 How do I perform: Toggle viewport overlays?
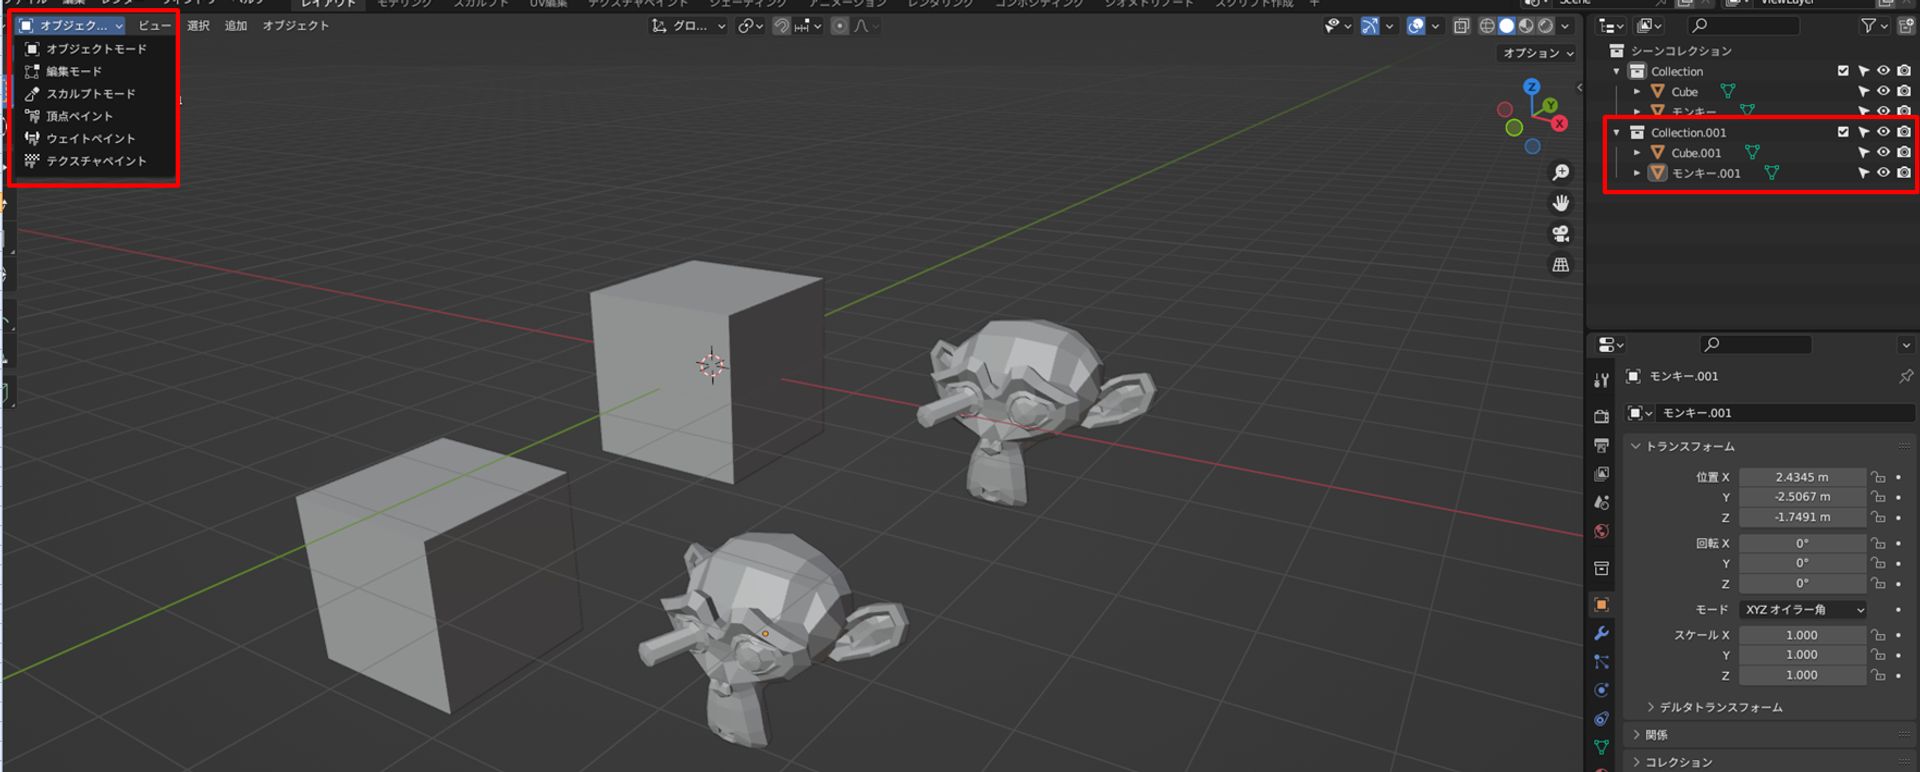1415,26
